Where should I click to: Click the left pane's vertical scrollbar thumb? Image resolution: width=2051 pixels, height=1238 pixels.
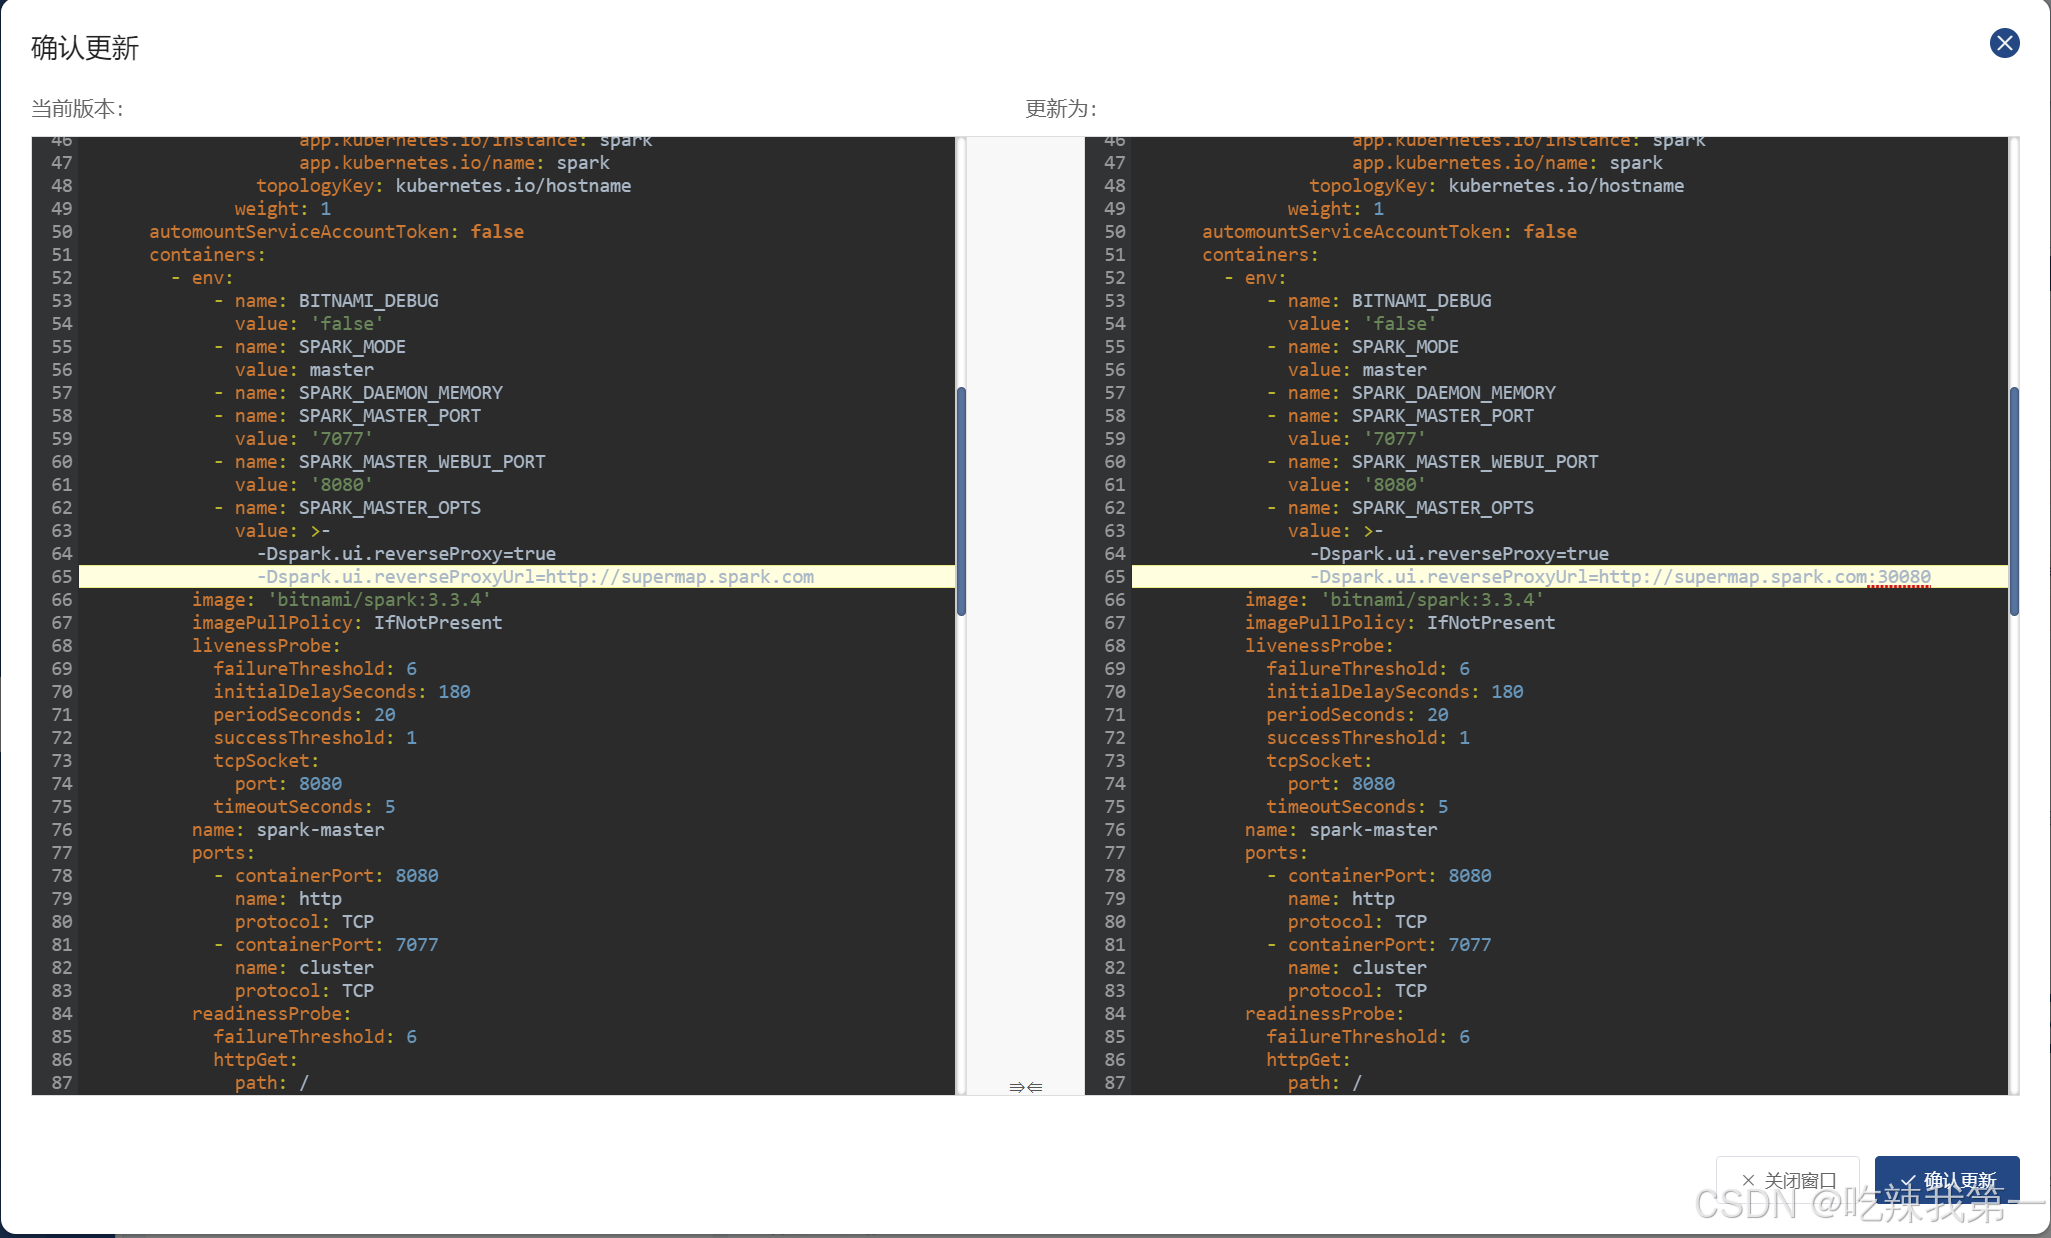tap(961, 500)
